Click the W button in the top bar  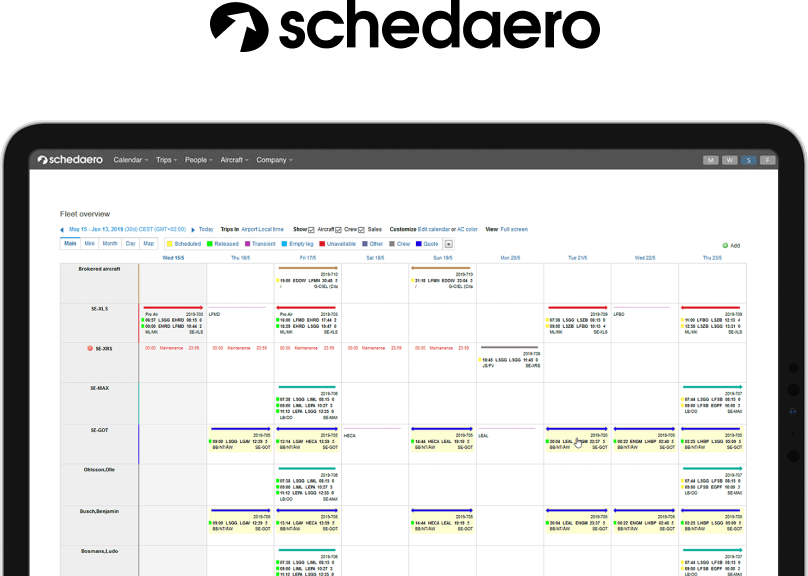tap(729, 160)
